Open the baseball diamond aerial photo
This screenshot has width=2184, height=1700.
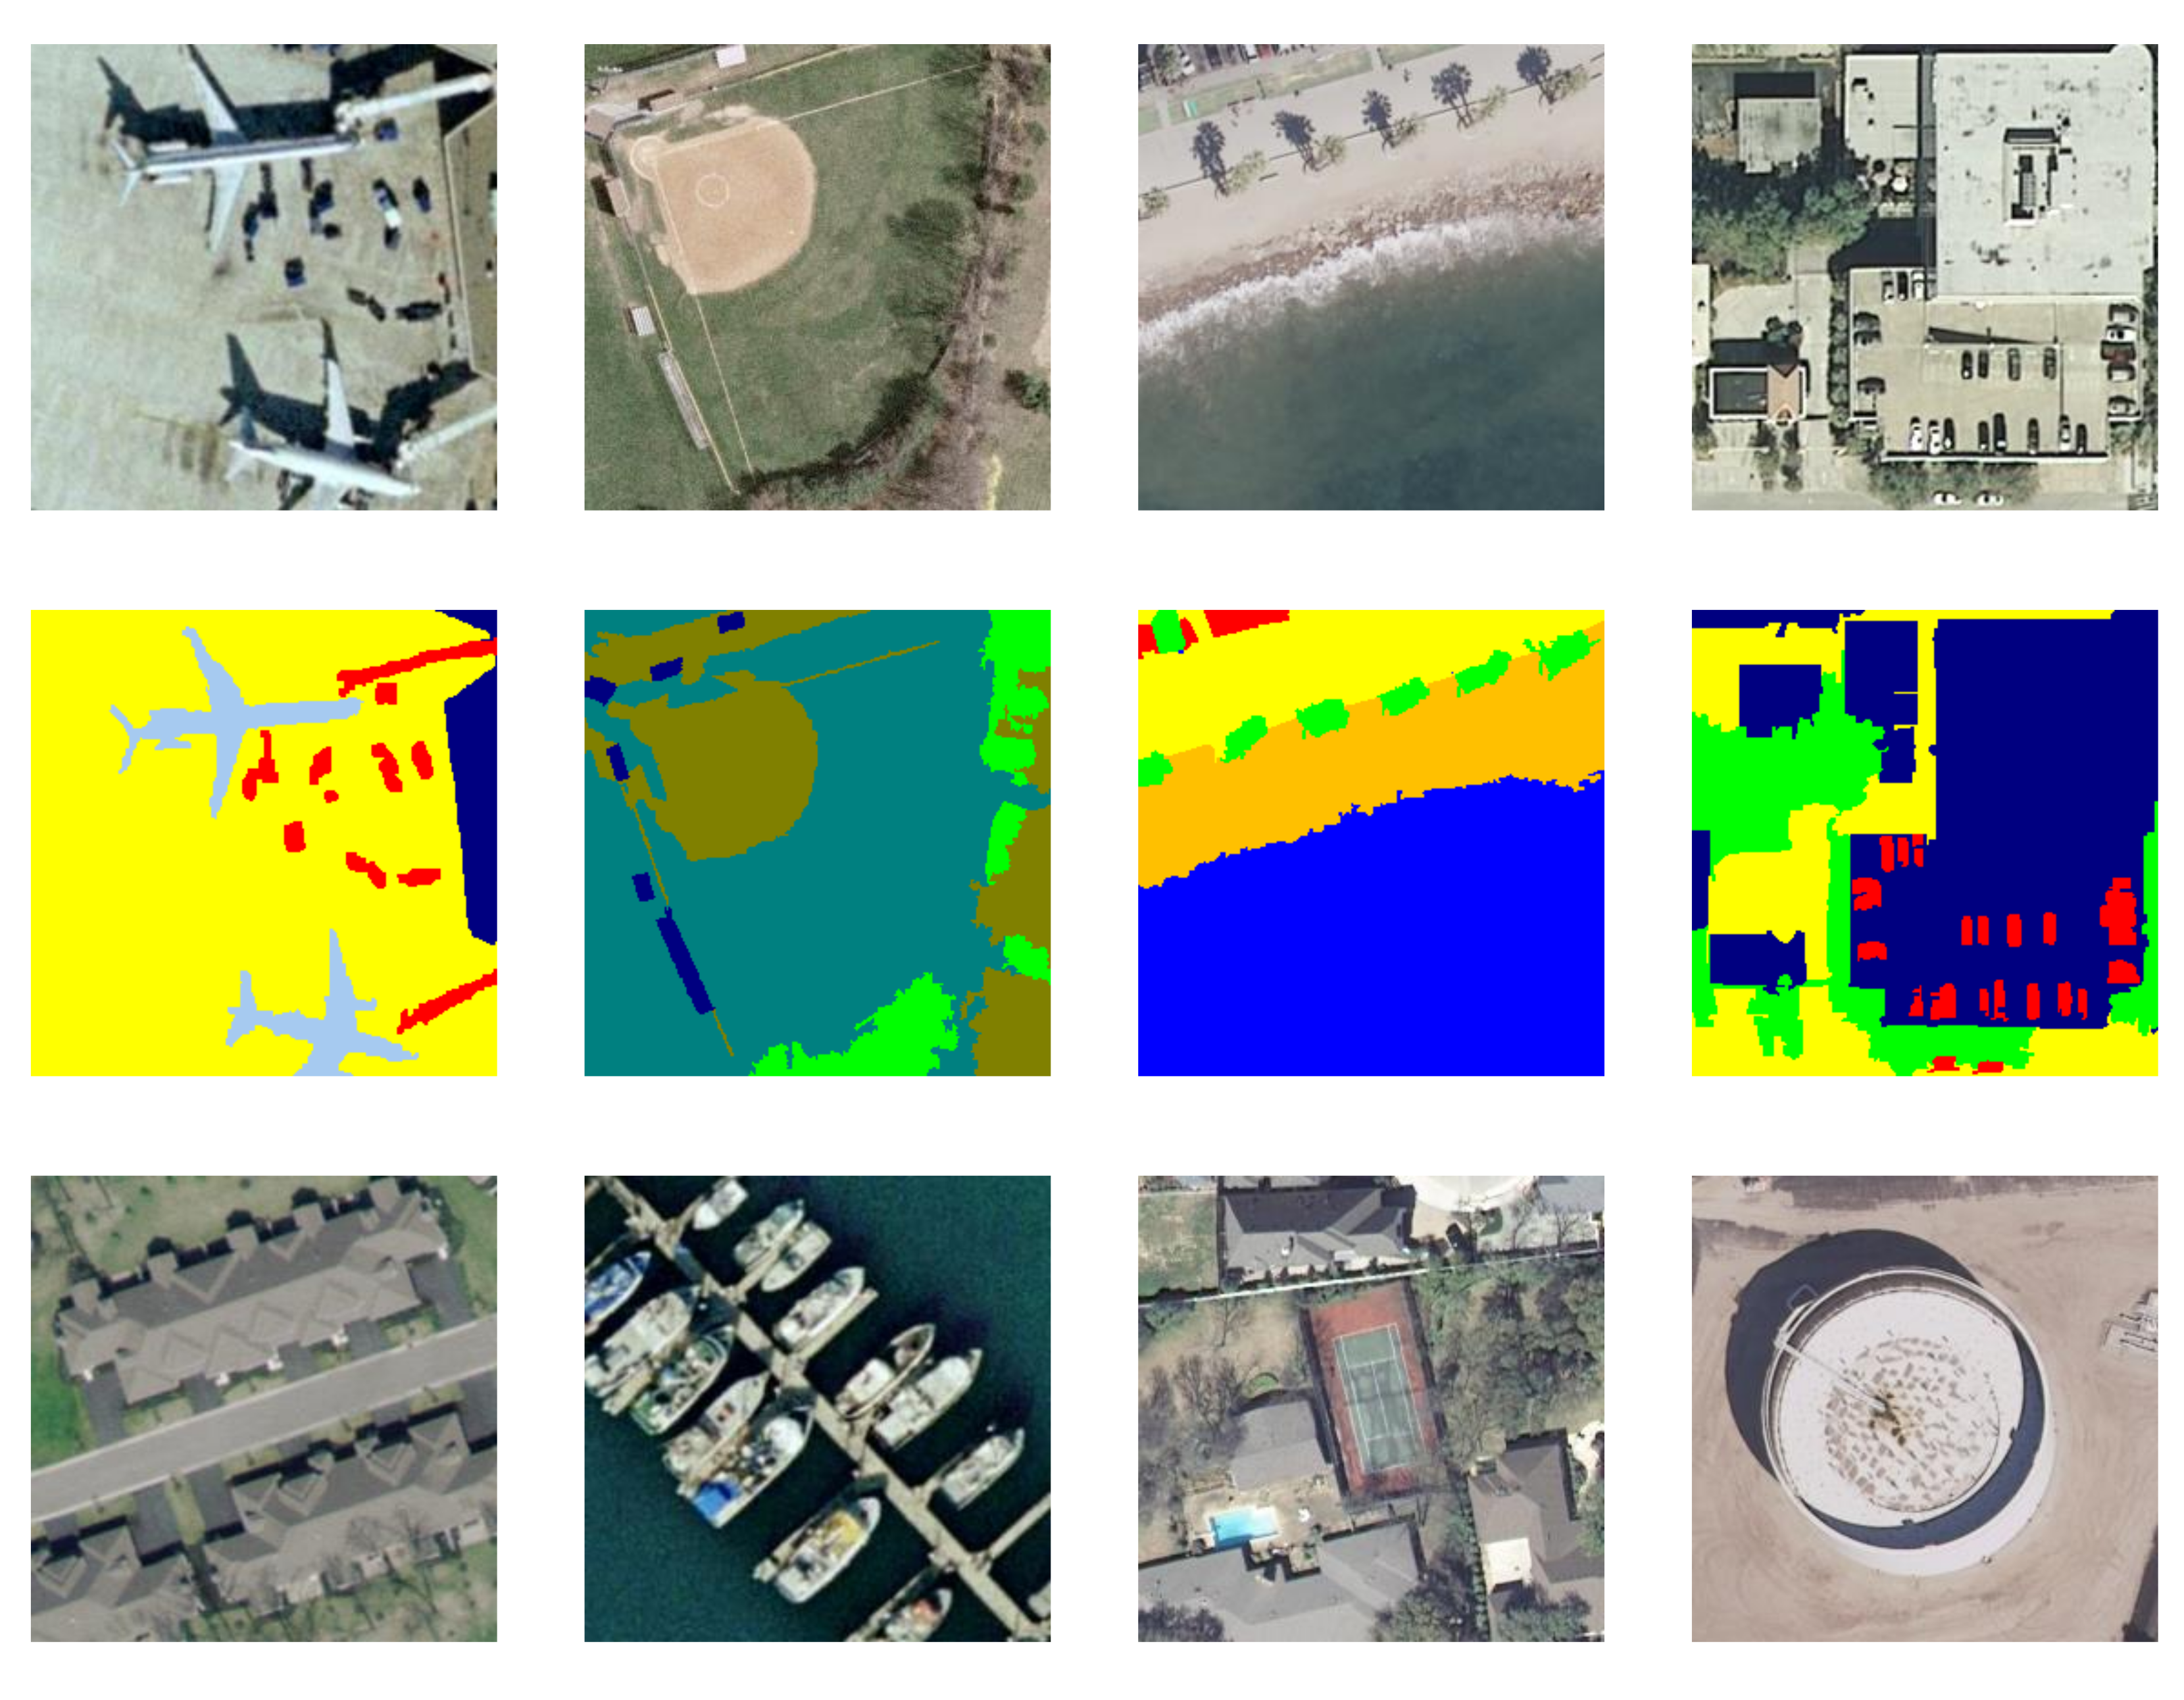[x=817, y=277]
